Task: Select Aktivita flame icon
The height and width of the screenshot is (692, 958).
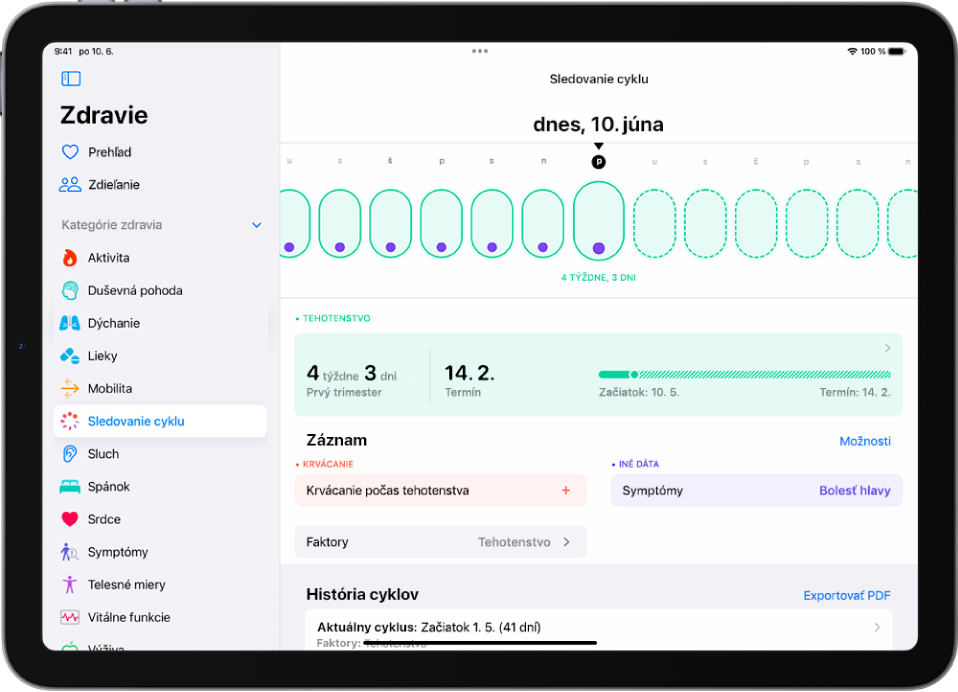Action: coord(70,258)
